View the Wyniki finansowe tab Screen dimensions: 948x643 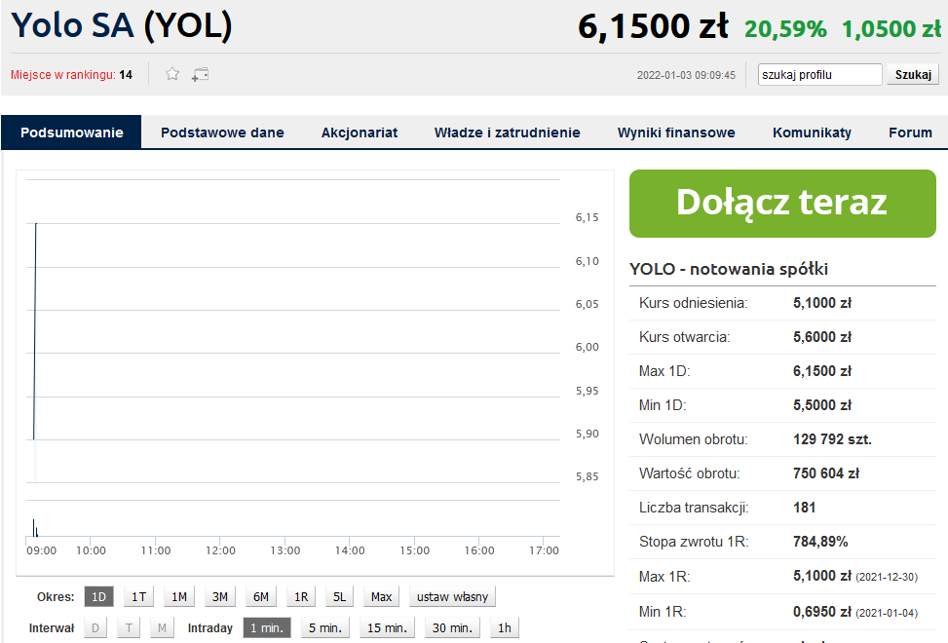676,132
